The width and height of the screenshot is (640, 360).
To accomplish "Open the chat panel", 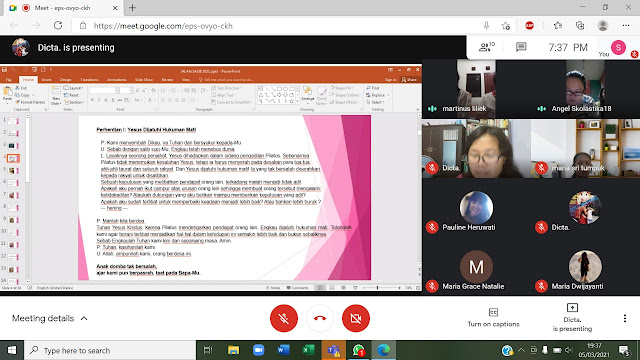I will coord(521,47).
